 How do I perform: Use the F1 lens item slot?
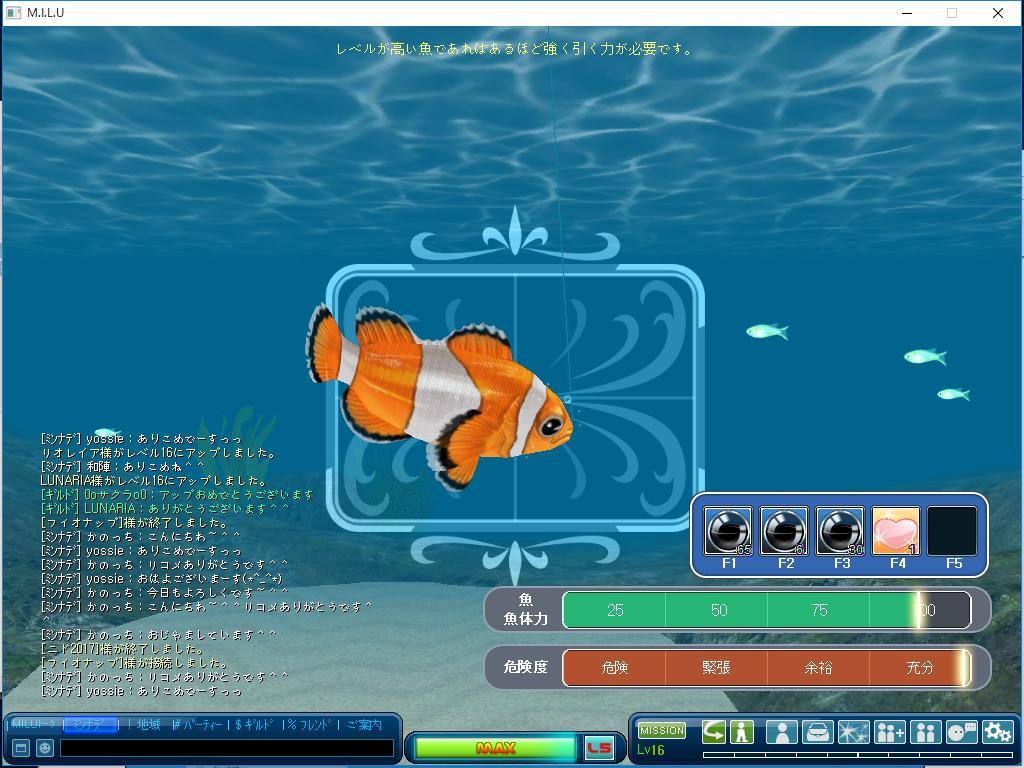click(x=728, y=530)
